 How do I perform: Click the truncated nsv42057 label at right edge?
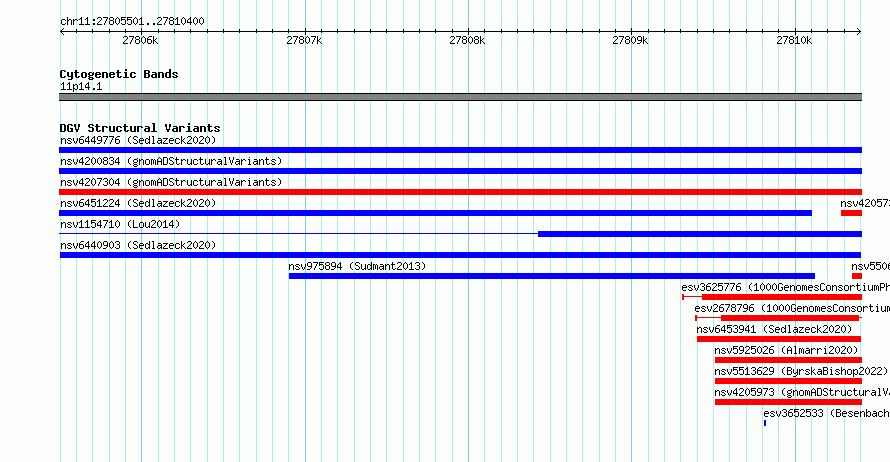[865, 203]
